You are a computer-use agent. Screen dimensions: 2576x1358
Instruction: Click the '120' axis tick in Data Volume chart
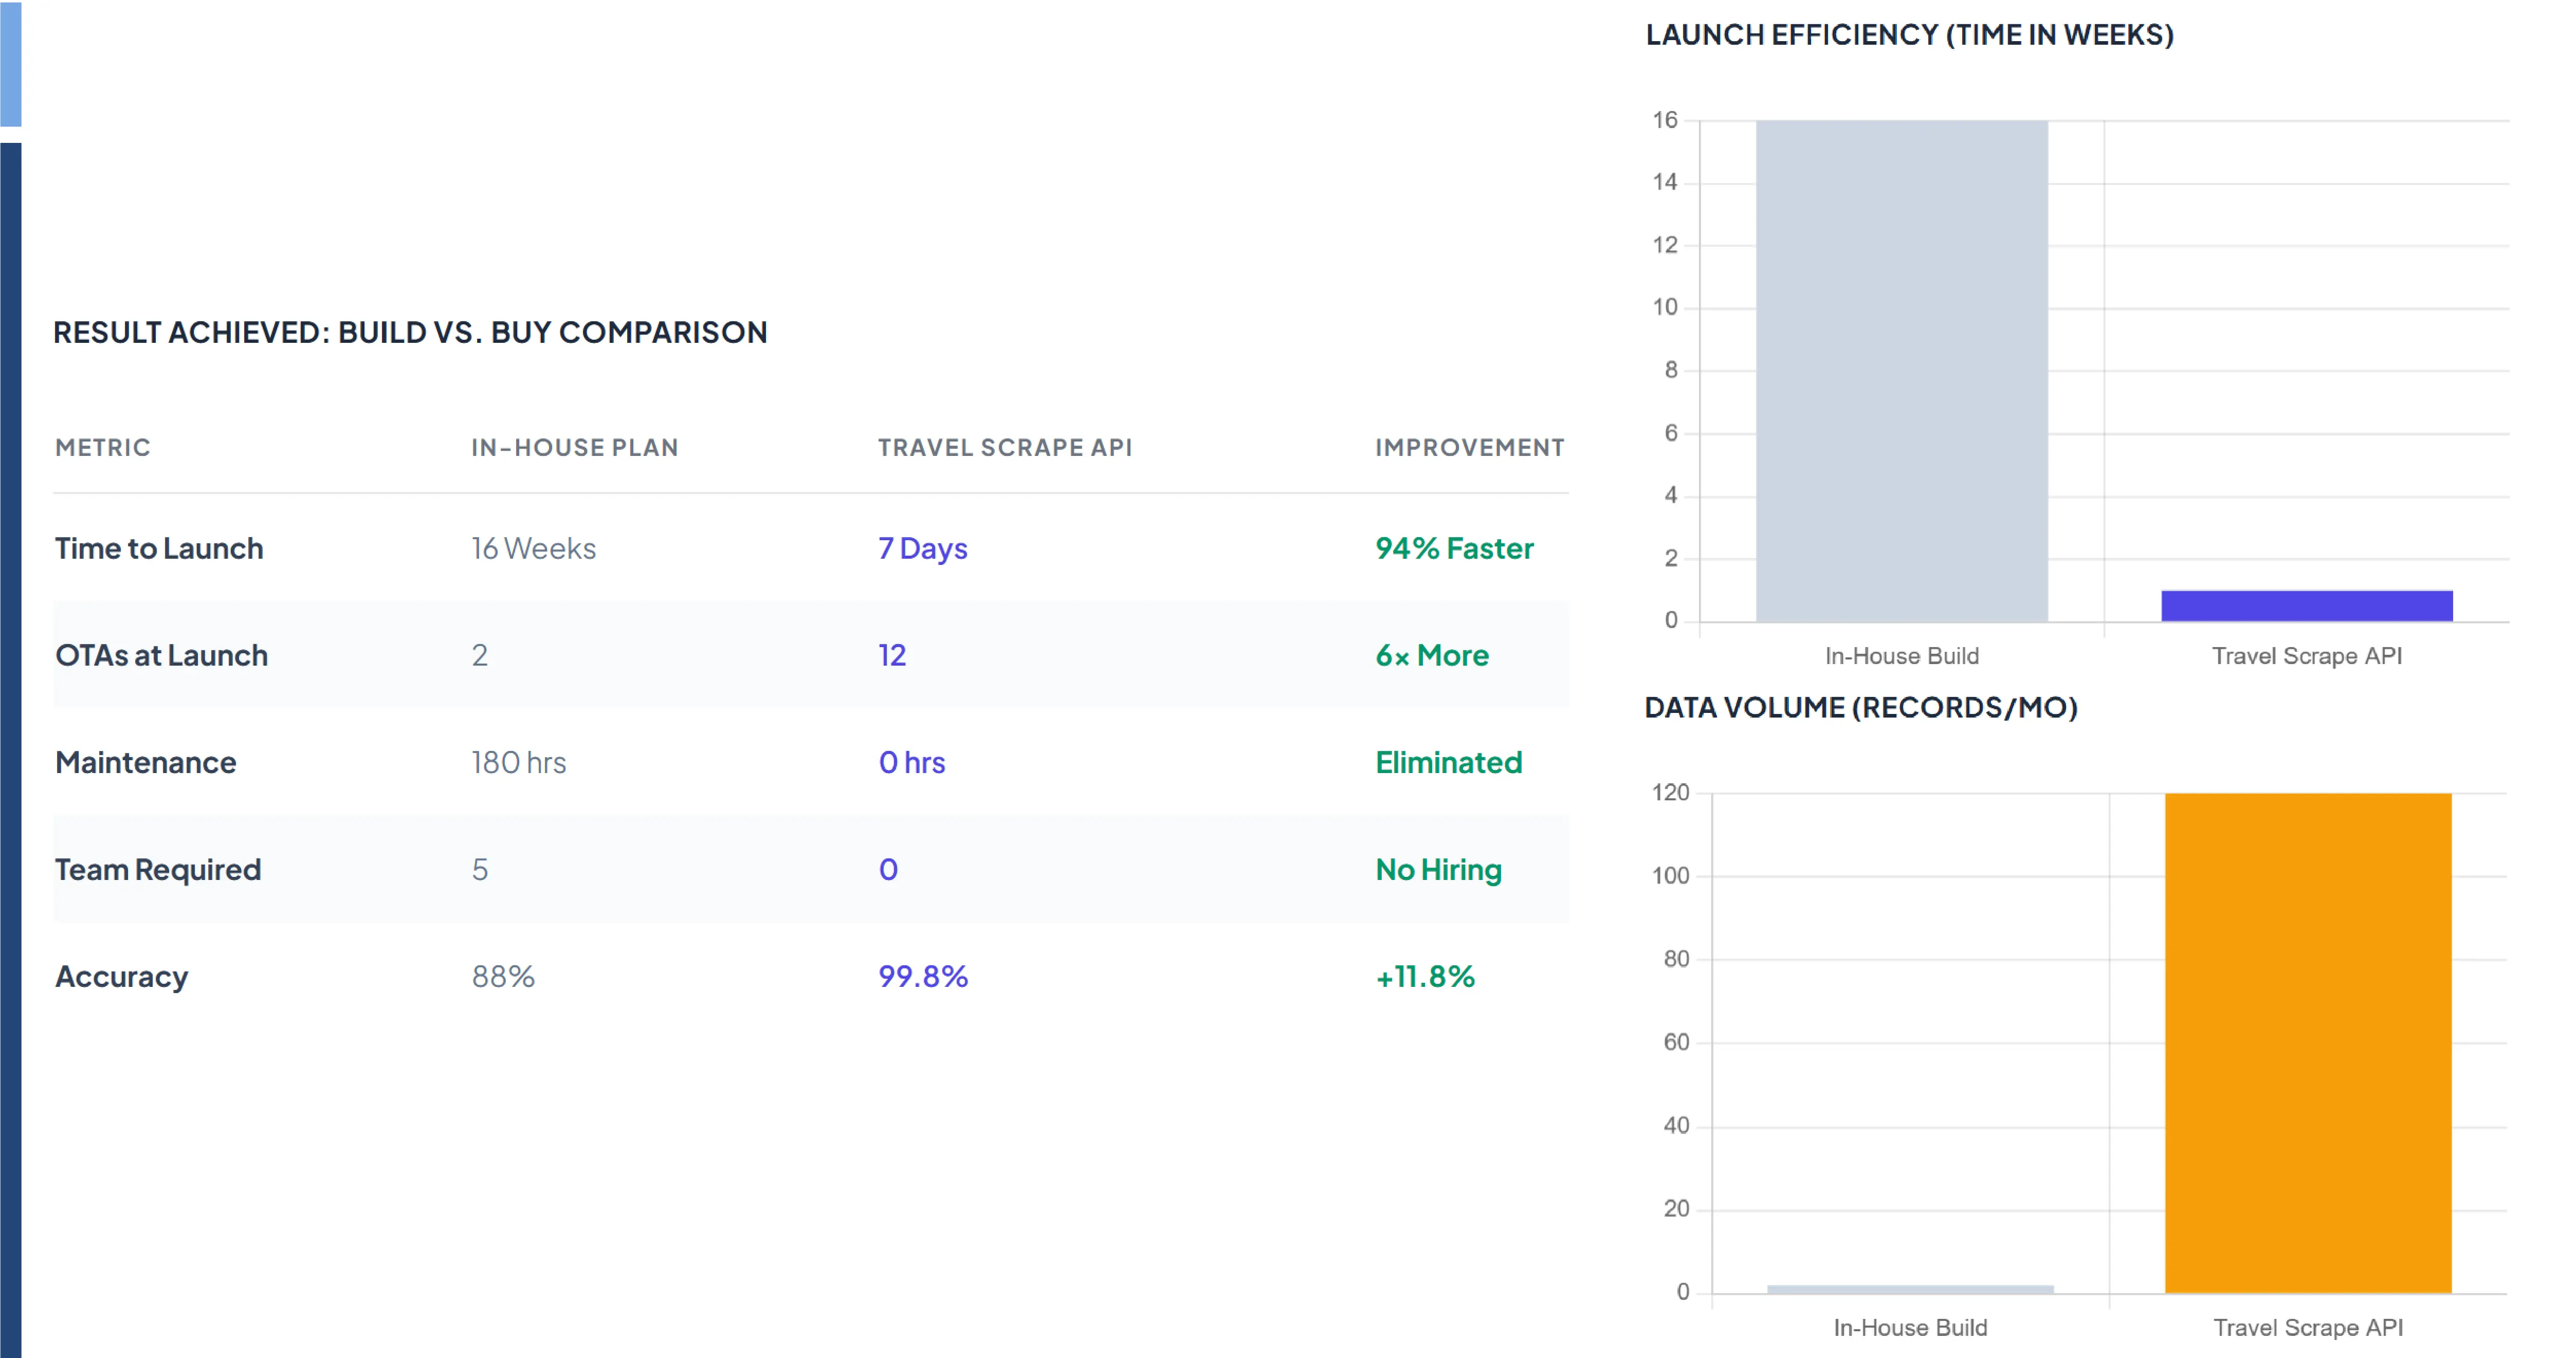click(x=1670, y=792)
